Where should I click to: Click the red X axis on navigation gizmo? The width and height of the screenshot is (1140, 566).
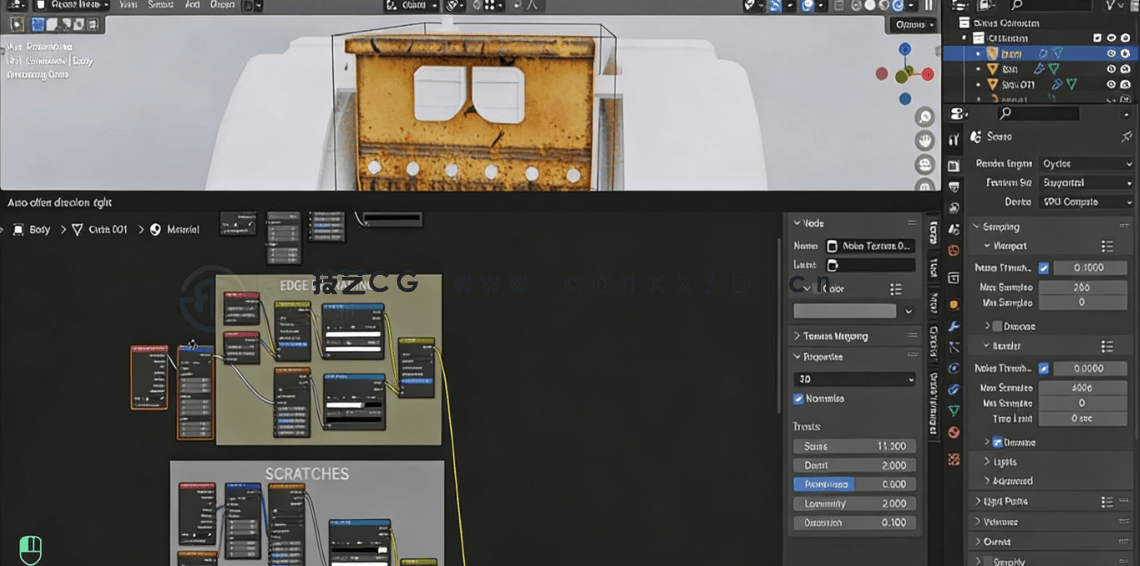[x=928, y=74]
